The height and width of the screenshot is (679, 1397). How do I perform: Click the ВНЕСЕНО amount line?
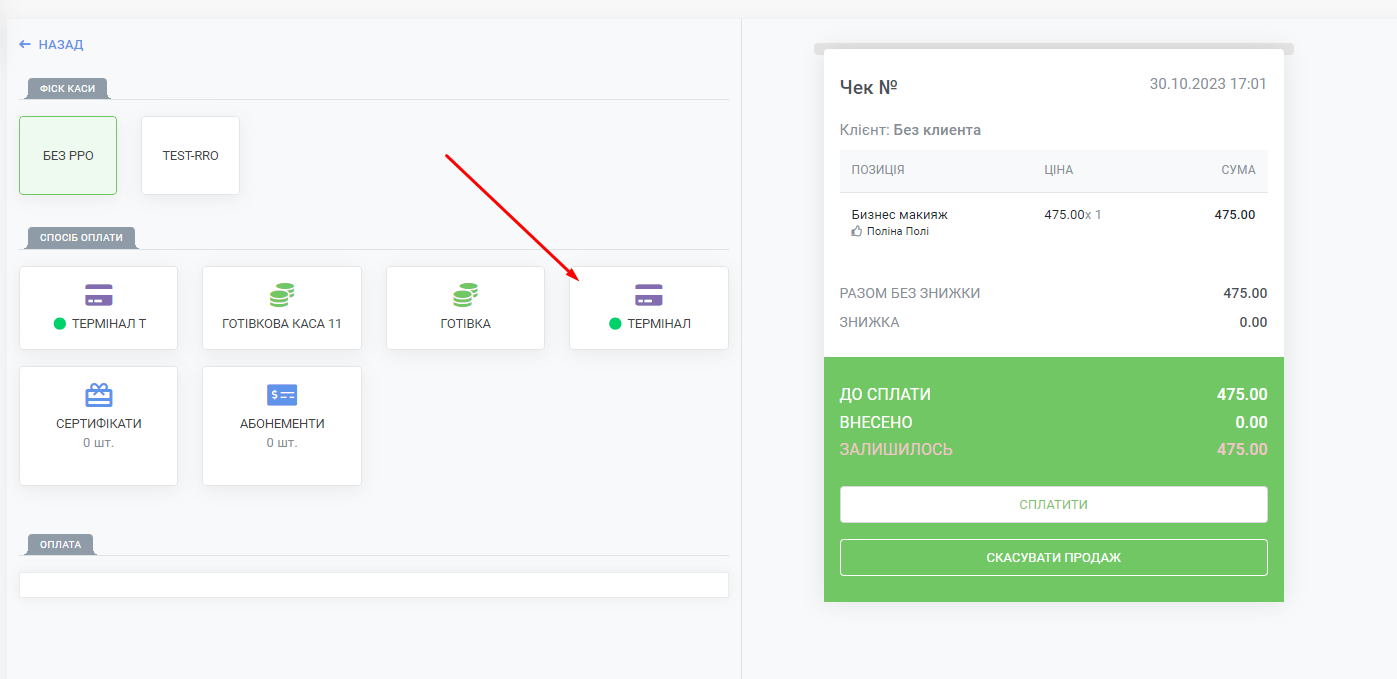click(1054, 422)
